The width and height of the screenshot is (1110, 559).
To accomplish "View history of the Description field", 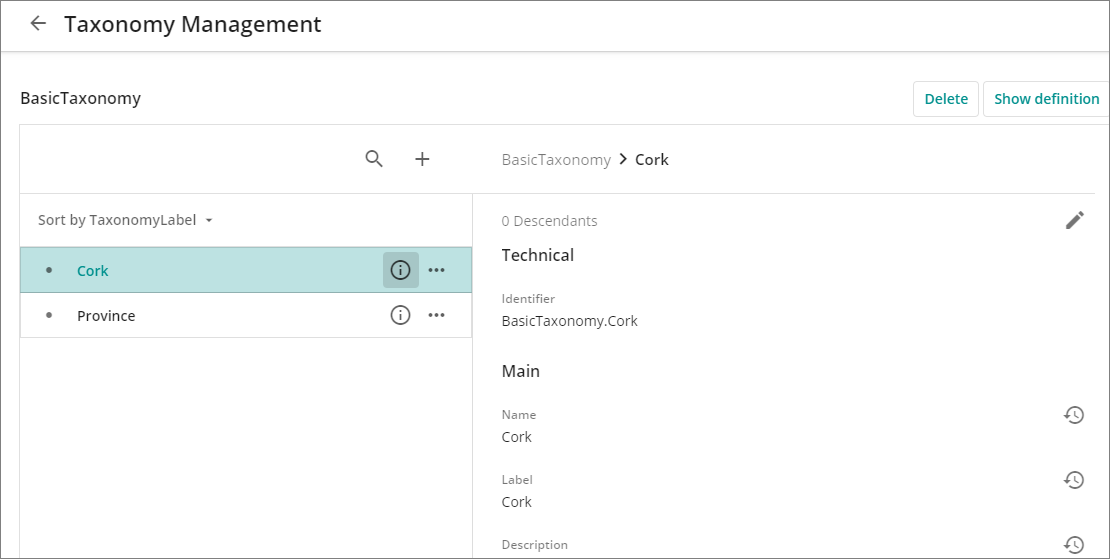I will pyautogui.click(x=1073, y=545).
